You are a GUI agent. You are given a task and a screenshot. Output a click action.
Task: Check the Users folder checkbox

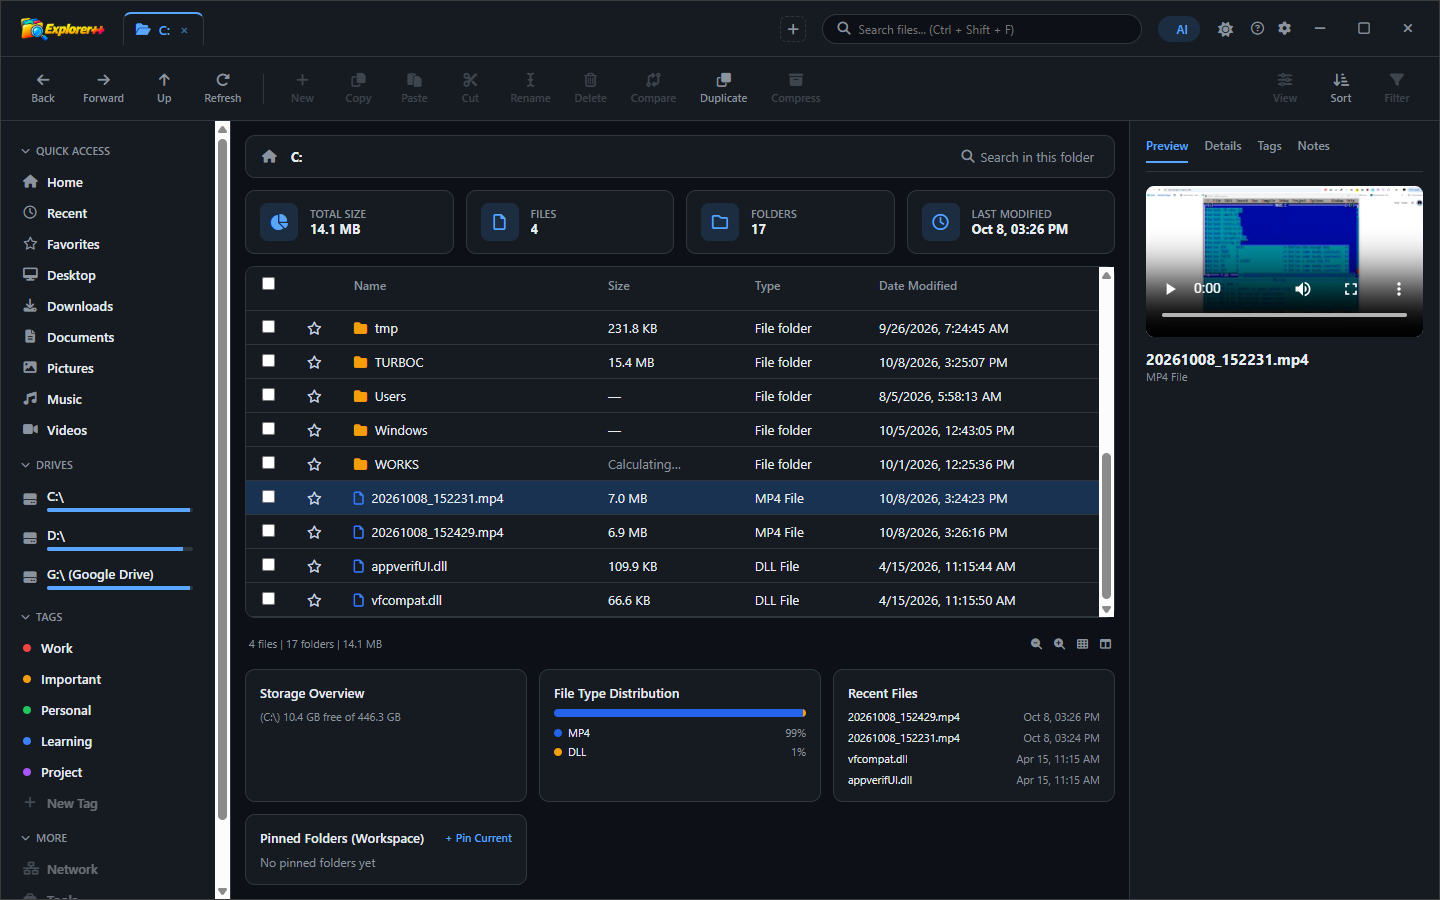(268, 395)
